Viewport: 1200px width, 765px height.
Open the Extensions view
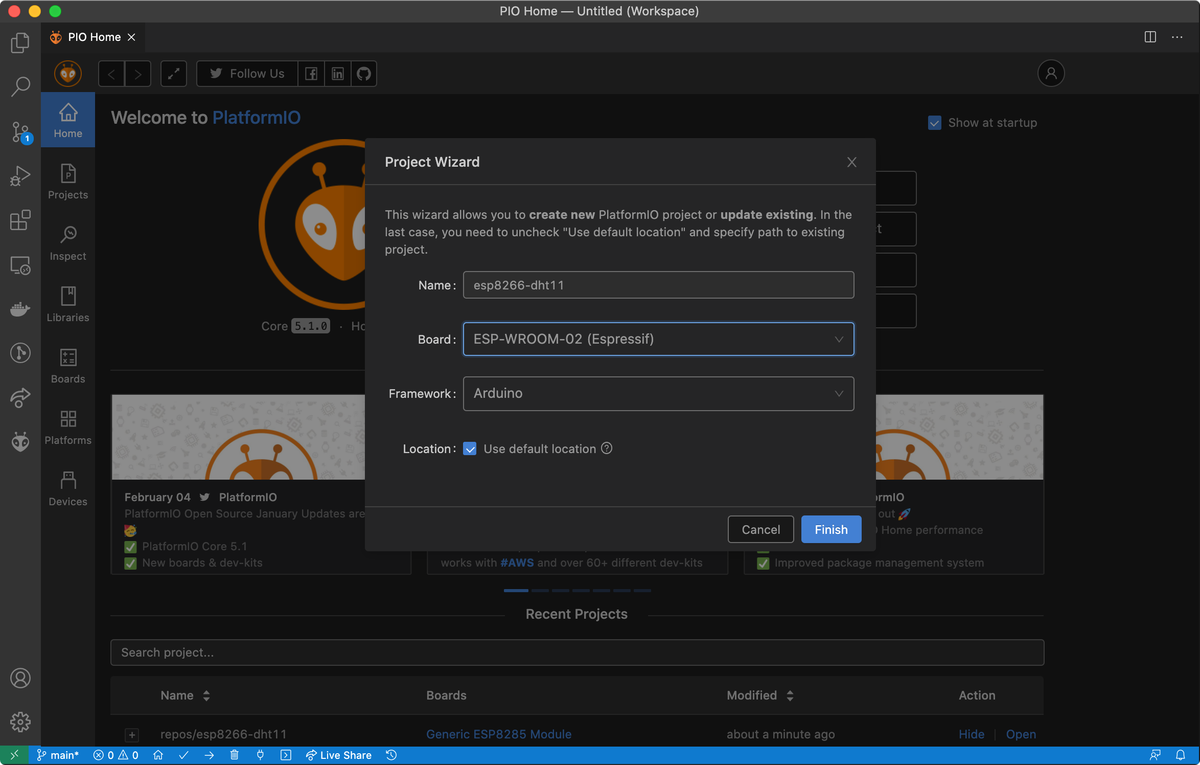click(20, 220)
